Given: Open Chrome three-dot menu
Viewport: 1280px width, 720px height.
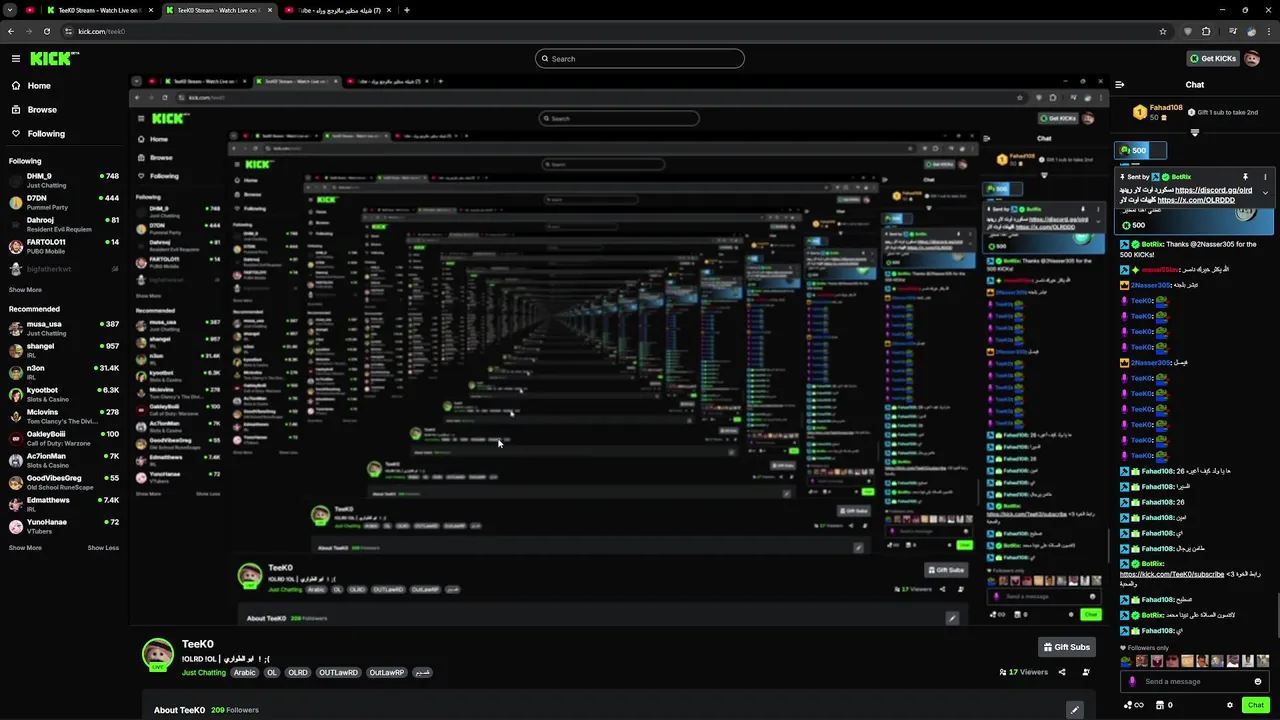Looking at the screenshot, I should pos(1268,31).
